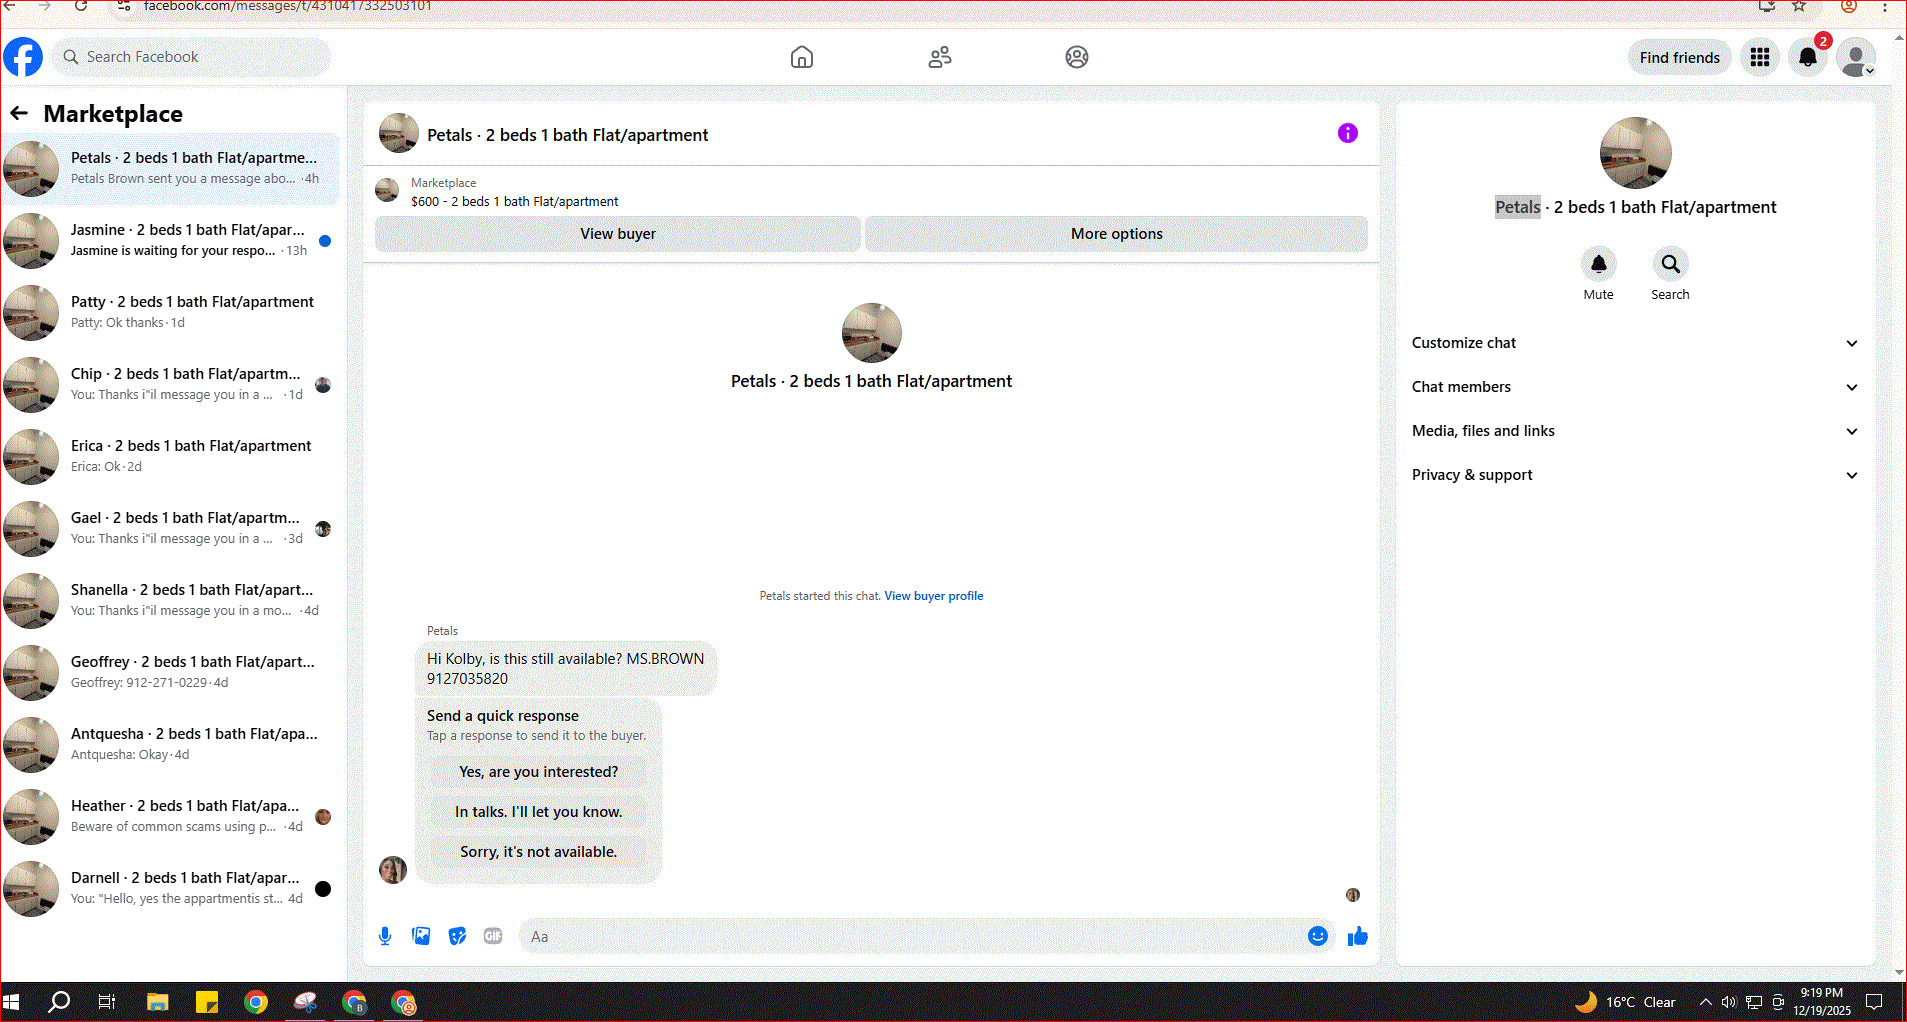The width and height of the screenshot is (1907, 1022).
Task: Choose a sticker
Action: [457, 936]
